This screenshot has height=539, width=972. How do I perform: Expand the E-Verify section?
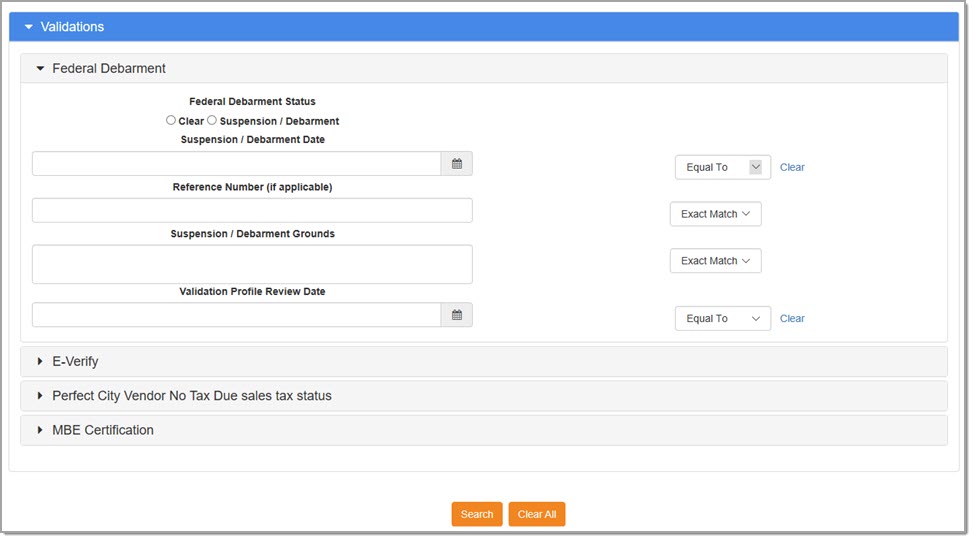coord(484,362)
